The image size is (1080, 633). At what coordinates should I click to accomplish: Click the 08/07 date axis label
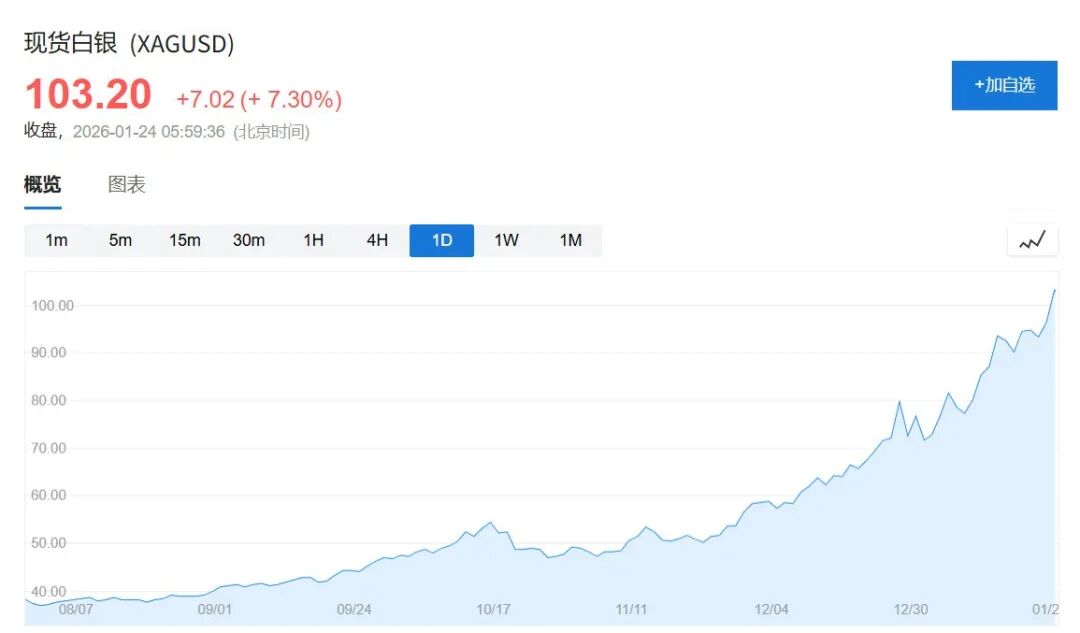click(76, 609)
